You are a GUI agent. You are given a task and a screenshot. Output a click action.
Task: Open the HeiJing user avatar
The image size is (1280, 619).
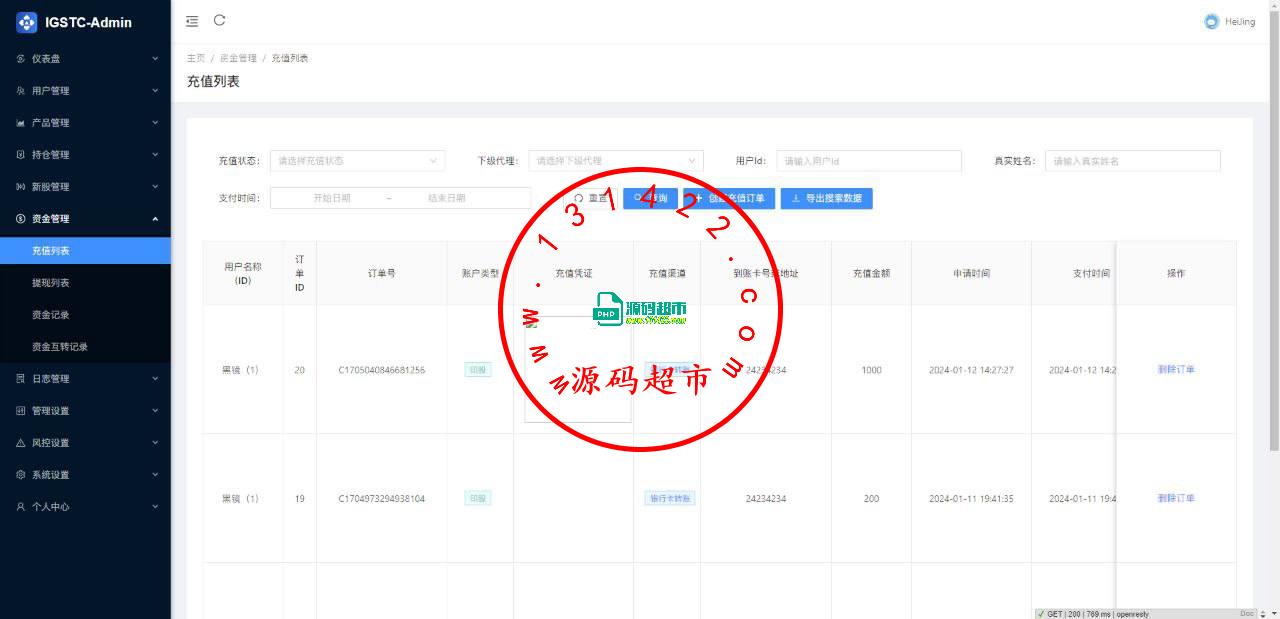click(1212, 21)
